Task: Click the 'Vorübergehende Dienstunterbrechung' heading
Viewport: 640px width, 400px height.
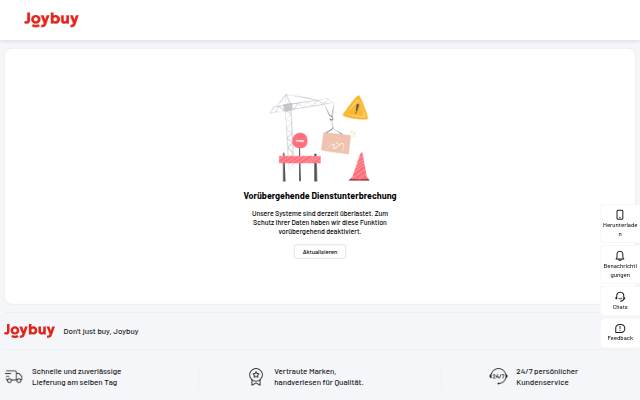Action: click(320, 196)
